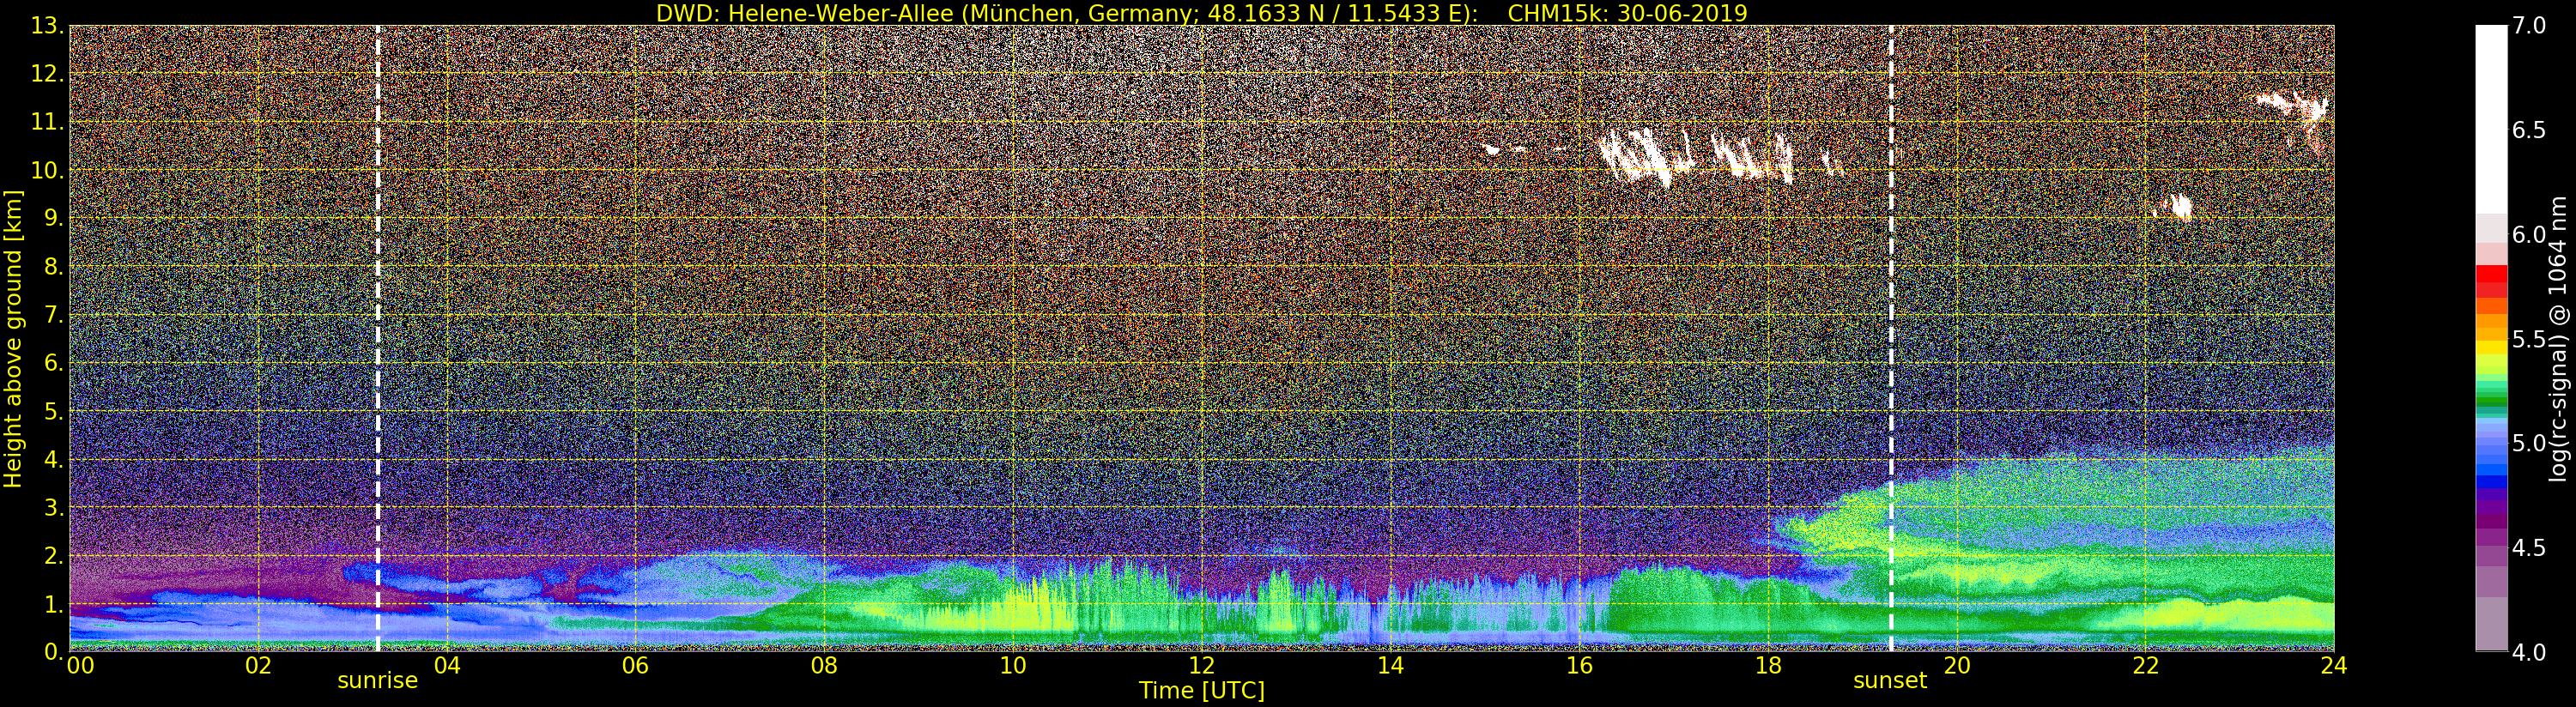The height and width of the screenshot is (707, 2576).
Task: Click the y-axis tick label '4.'
Action: [53, 459]
